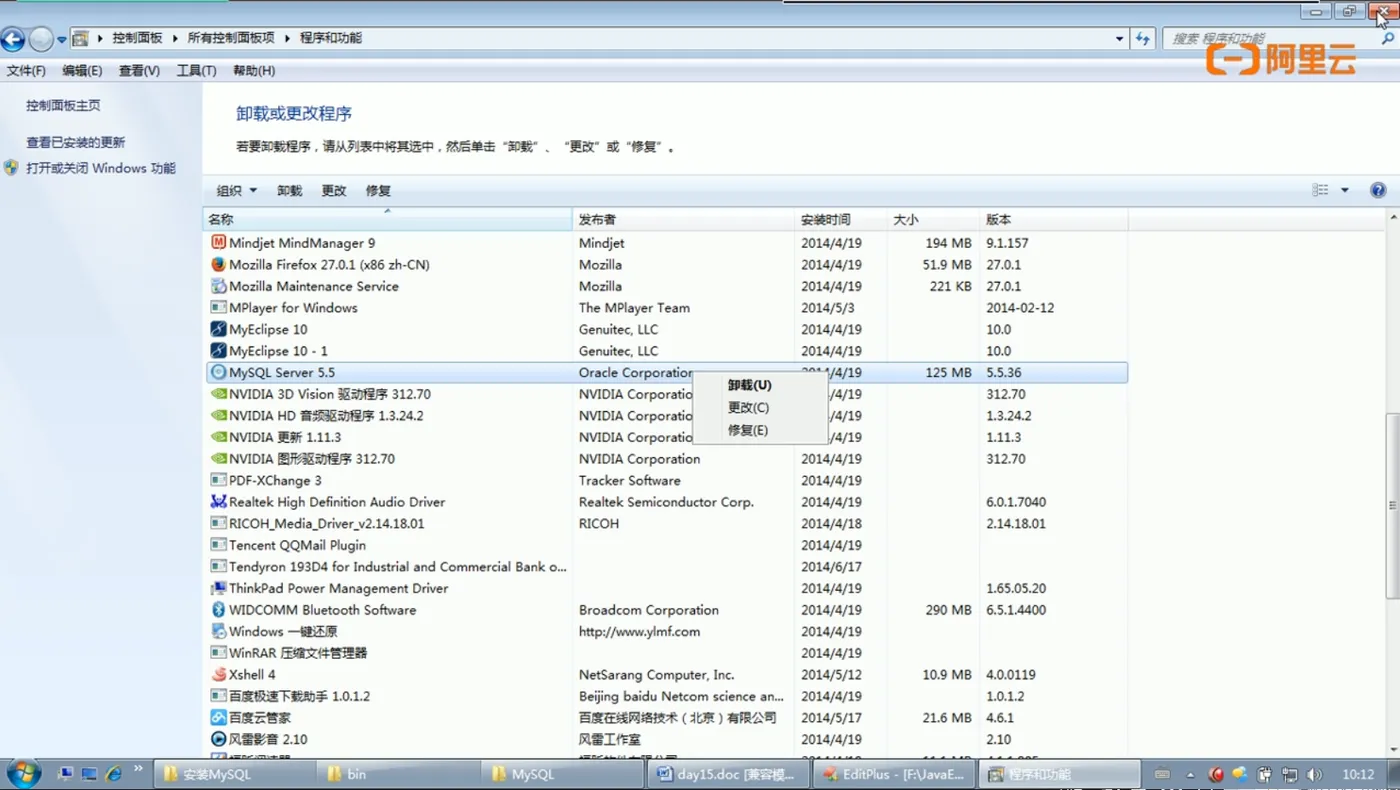Open the view options dropdown arrow
1400x790 pixels.
point(1344,190)
